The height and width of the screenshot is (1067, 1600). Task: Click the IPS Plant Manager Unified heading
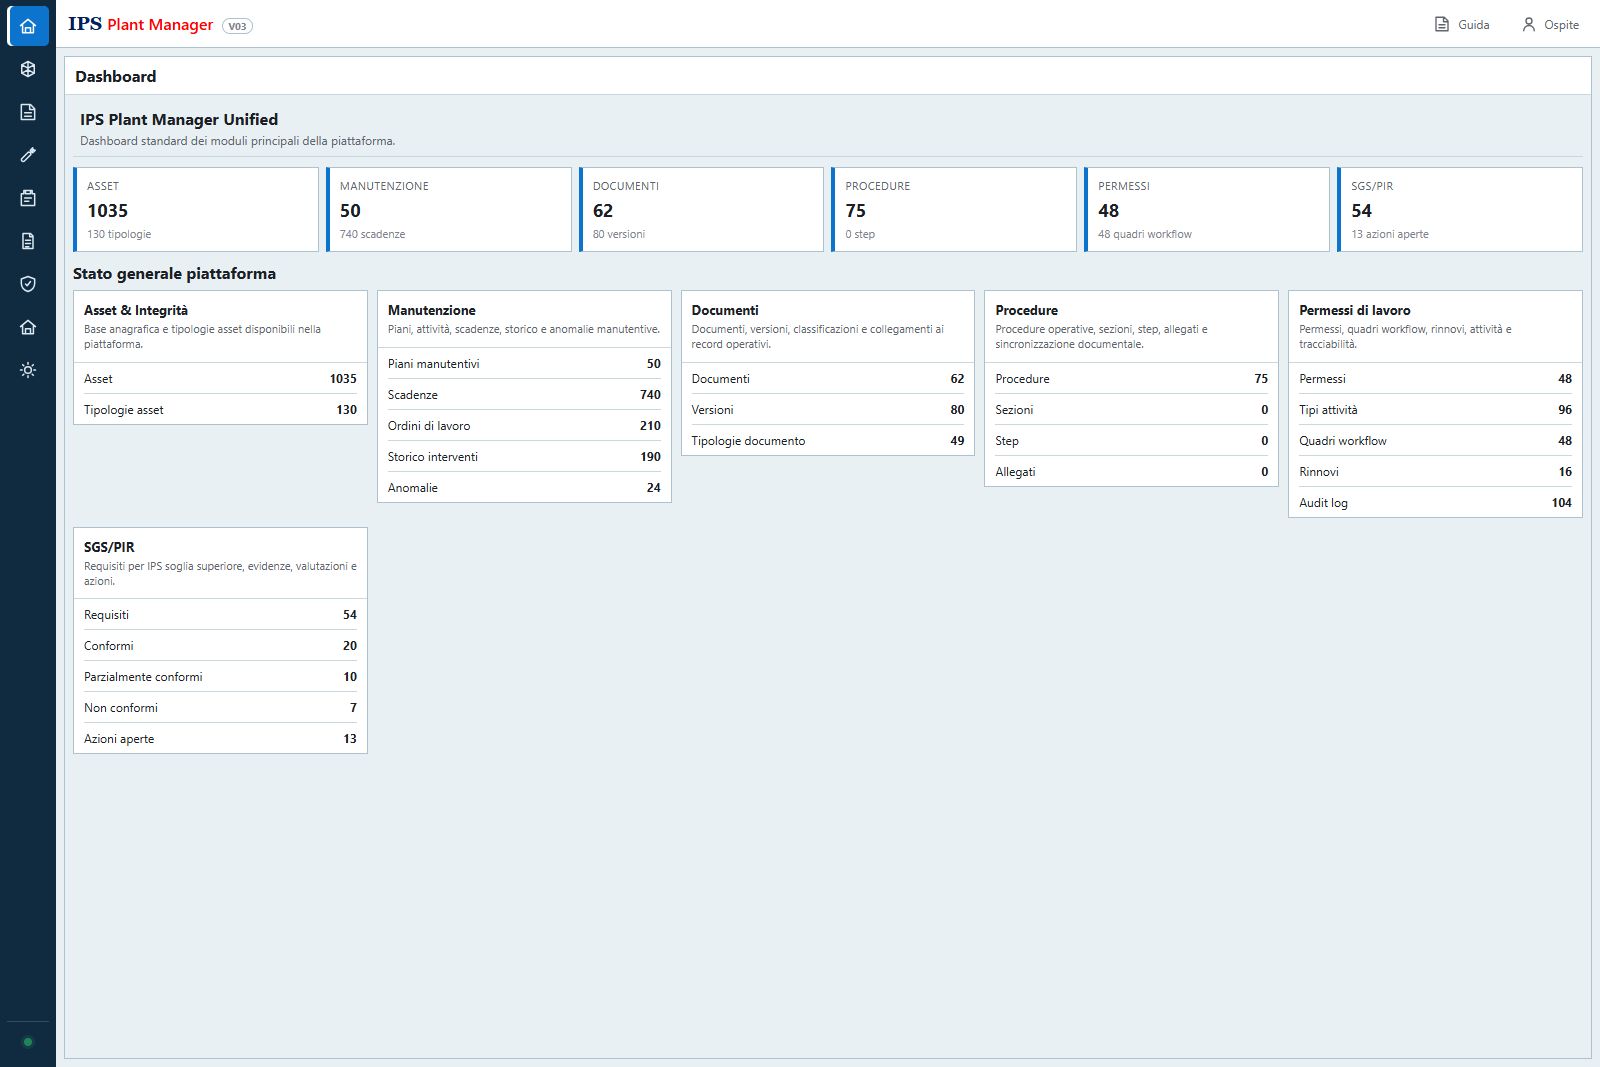click(179, 119)
